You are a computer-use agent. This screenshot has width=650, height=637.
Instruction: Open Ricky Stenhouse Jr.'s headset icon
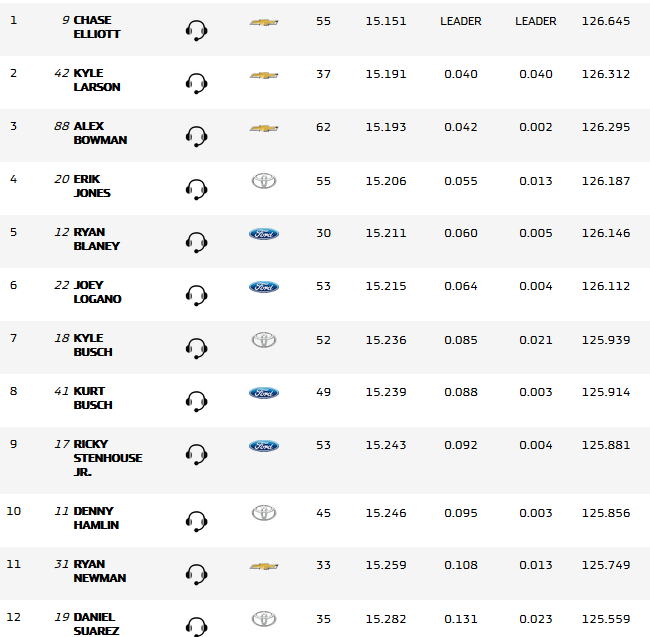[x=197, y=454]
